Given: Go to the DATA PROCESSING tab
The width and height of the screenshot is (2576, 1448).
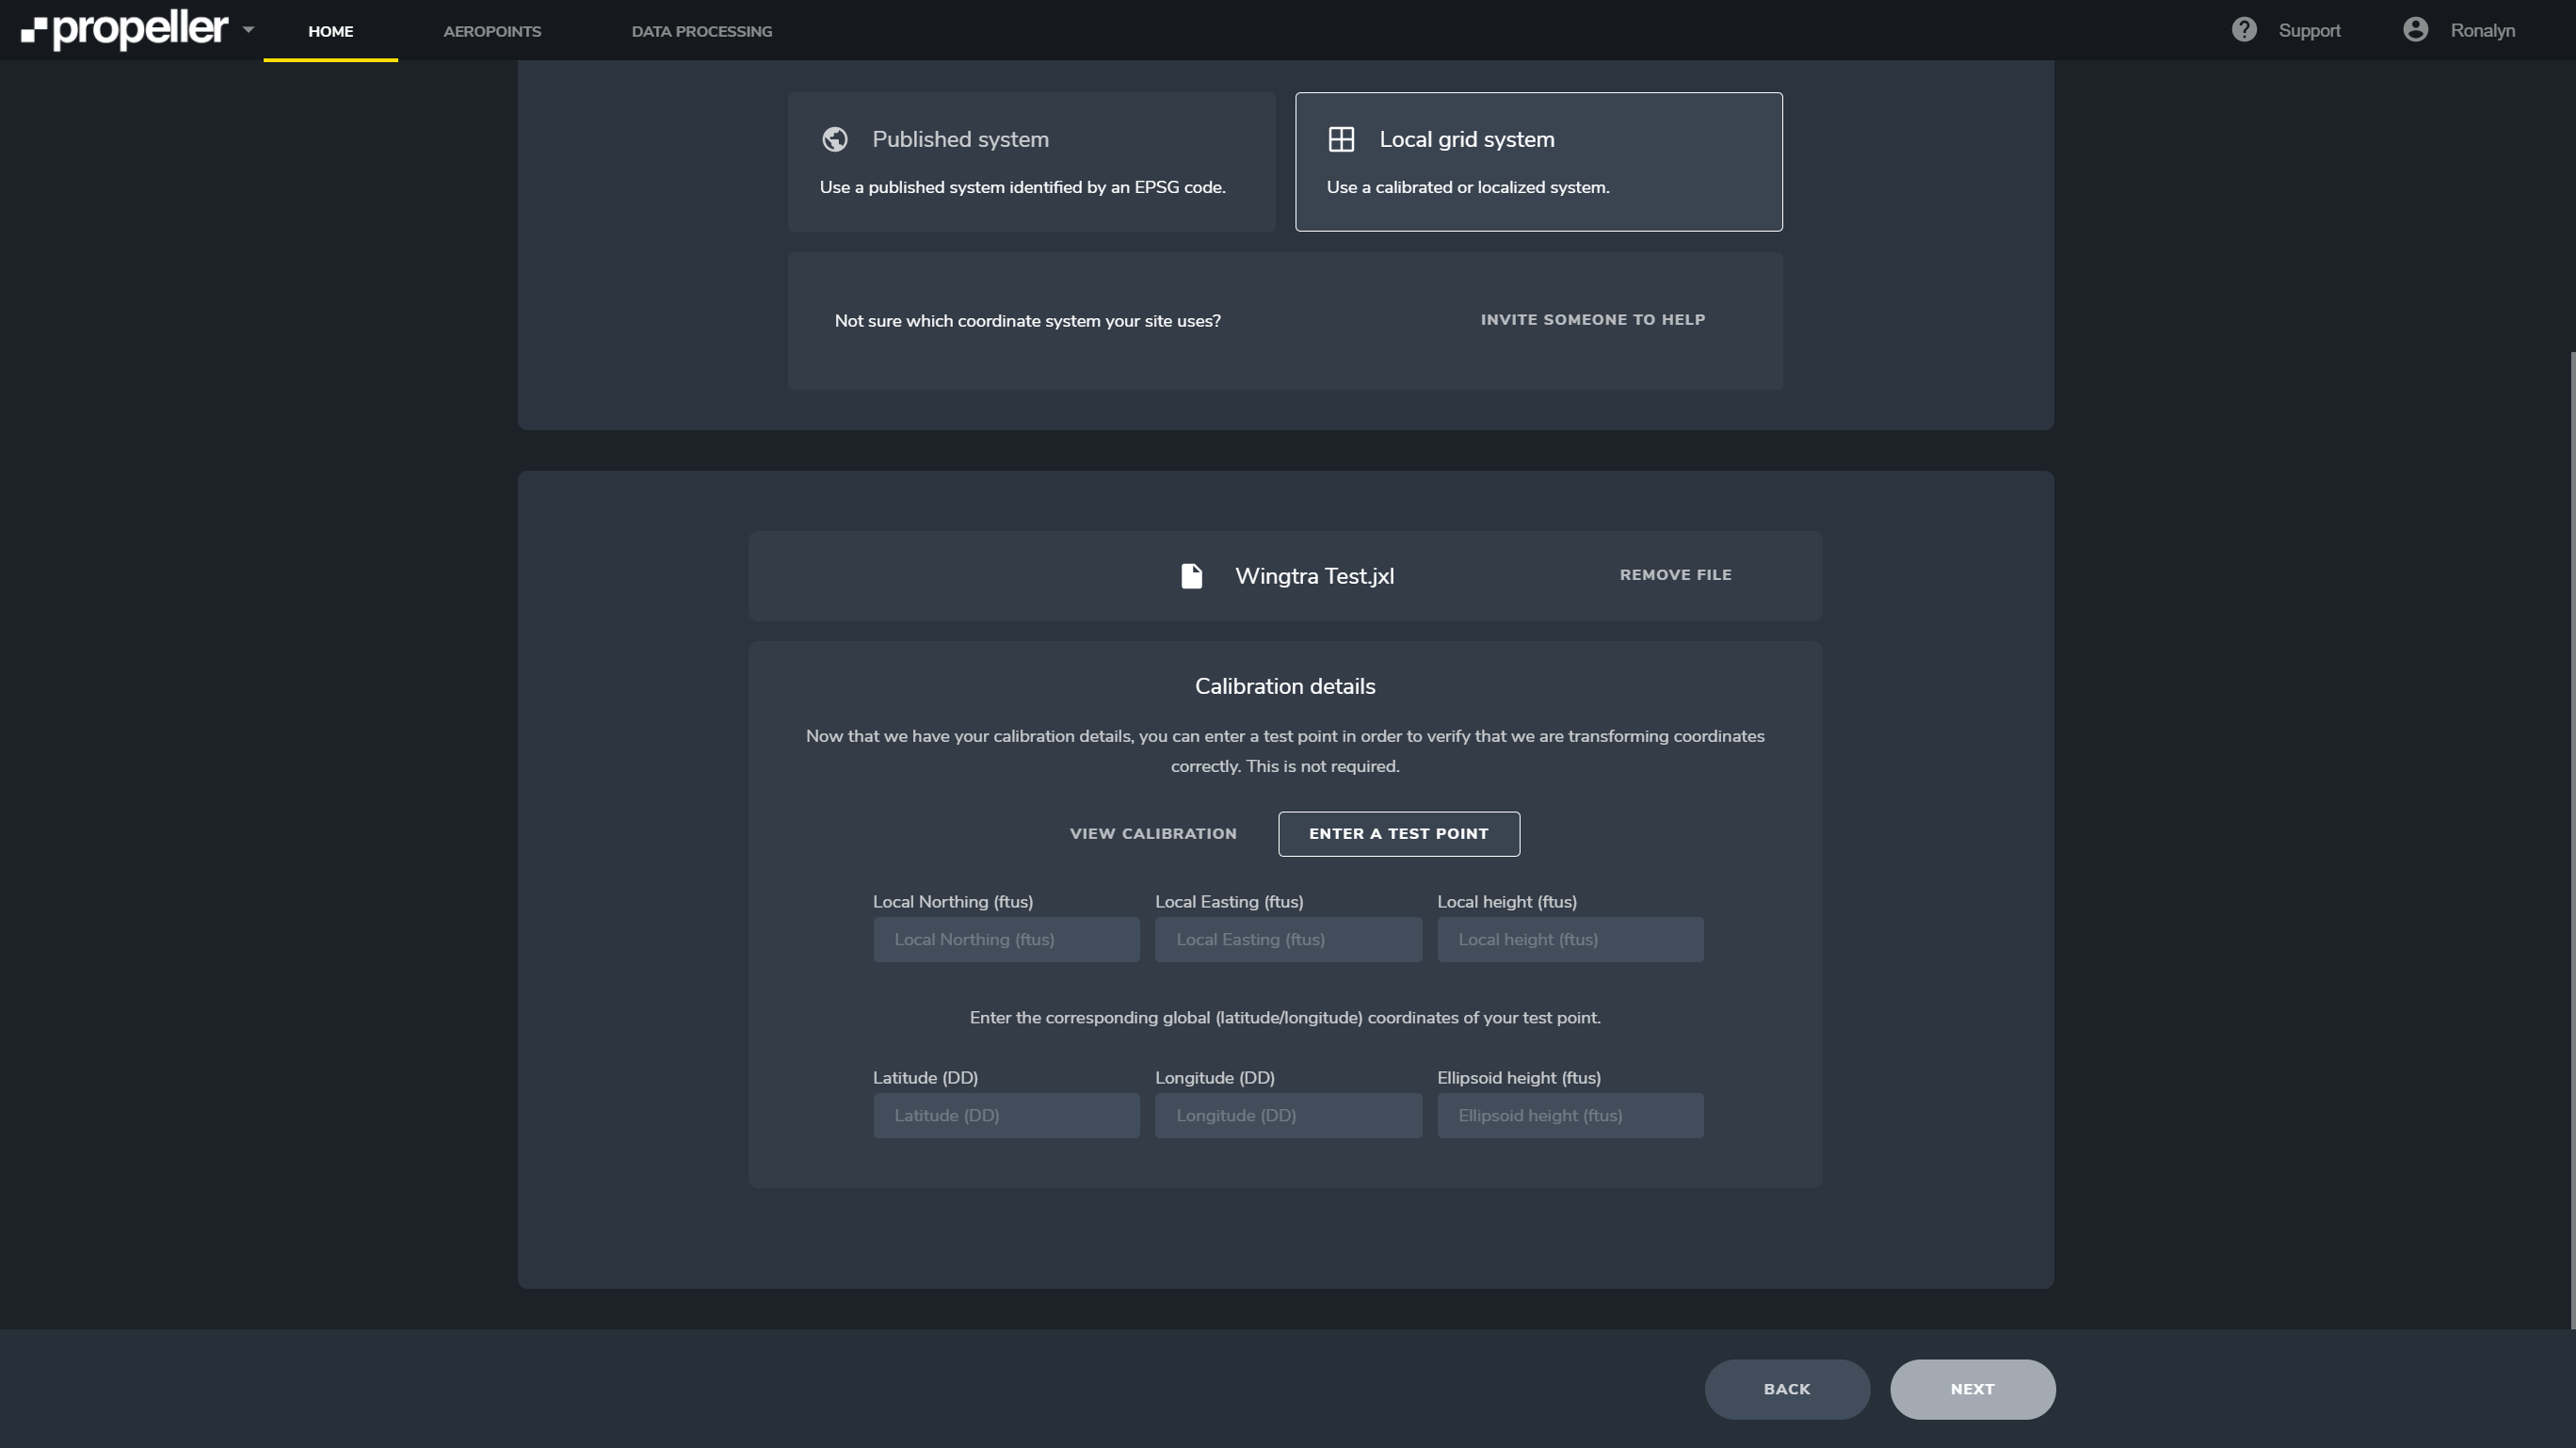Looking at the screenshot, I should (701, 31).
